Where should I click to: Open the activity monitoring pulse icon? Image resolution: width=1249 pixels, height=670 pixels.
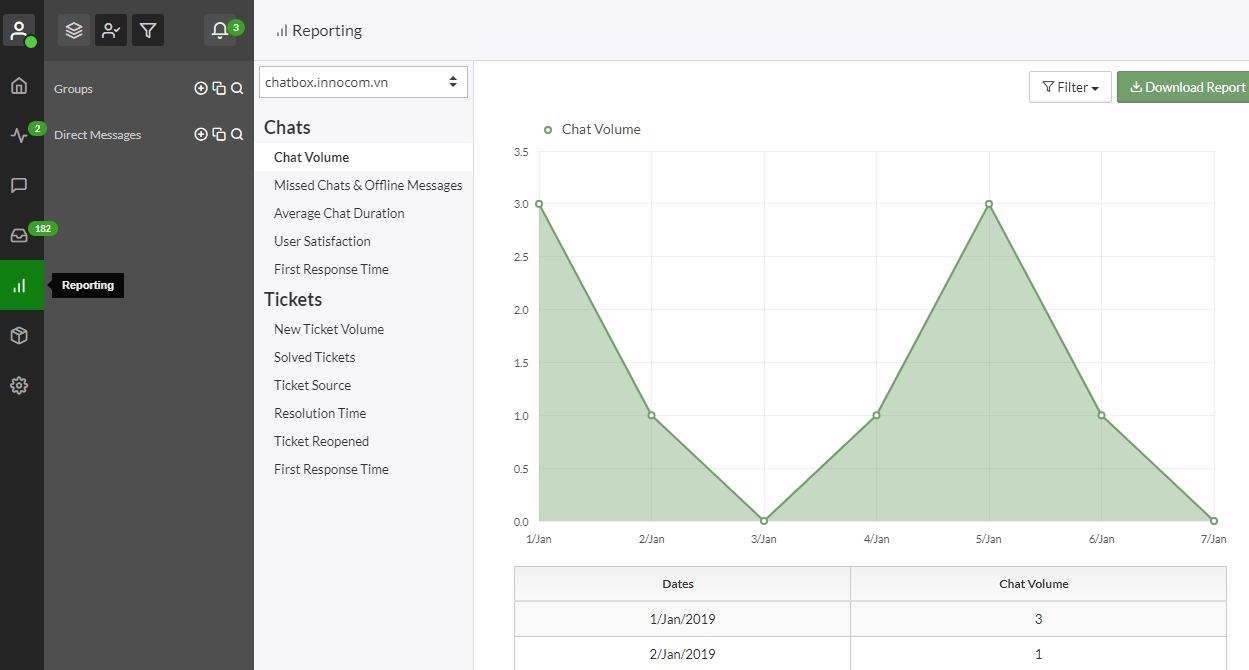[x=19, y=135]
